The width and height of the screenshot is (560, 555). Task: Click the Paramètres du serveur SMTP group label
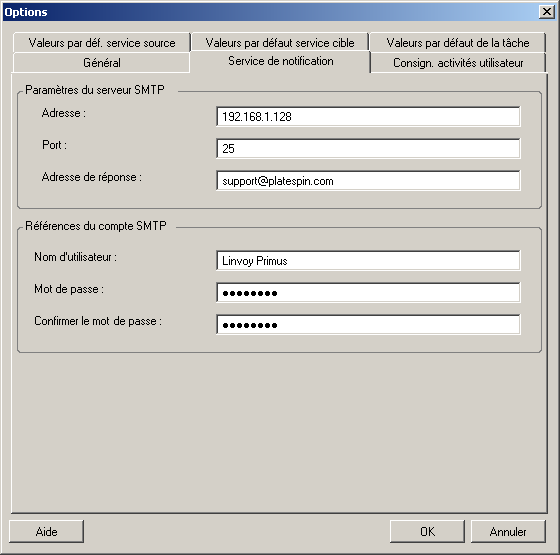pyautogui.click(x=95, y=90)
